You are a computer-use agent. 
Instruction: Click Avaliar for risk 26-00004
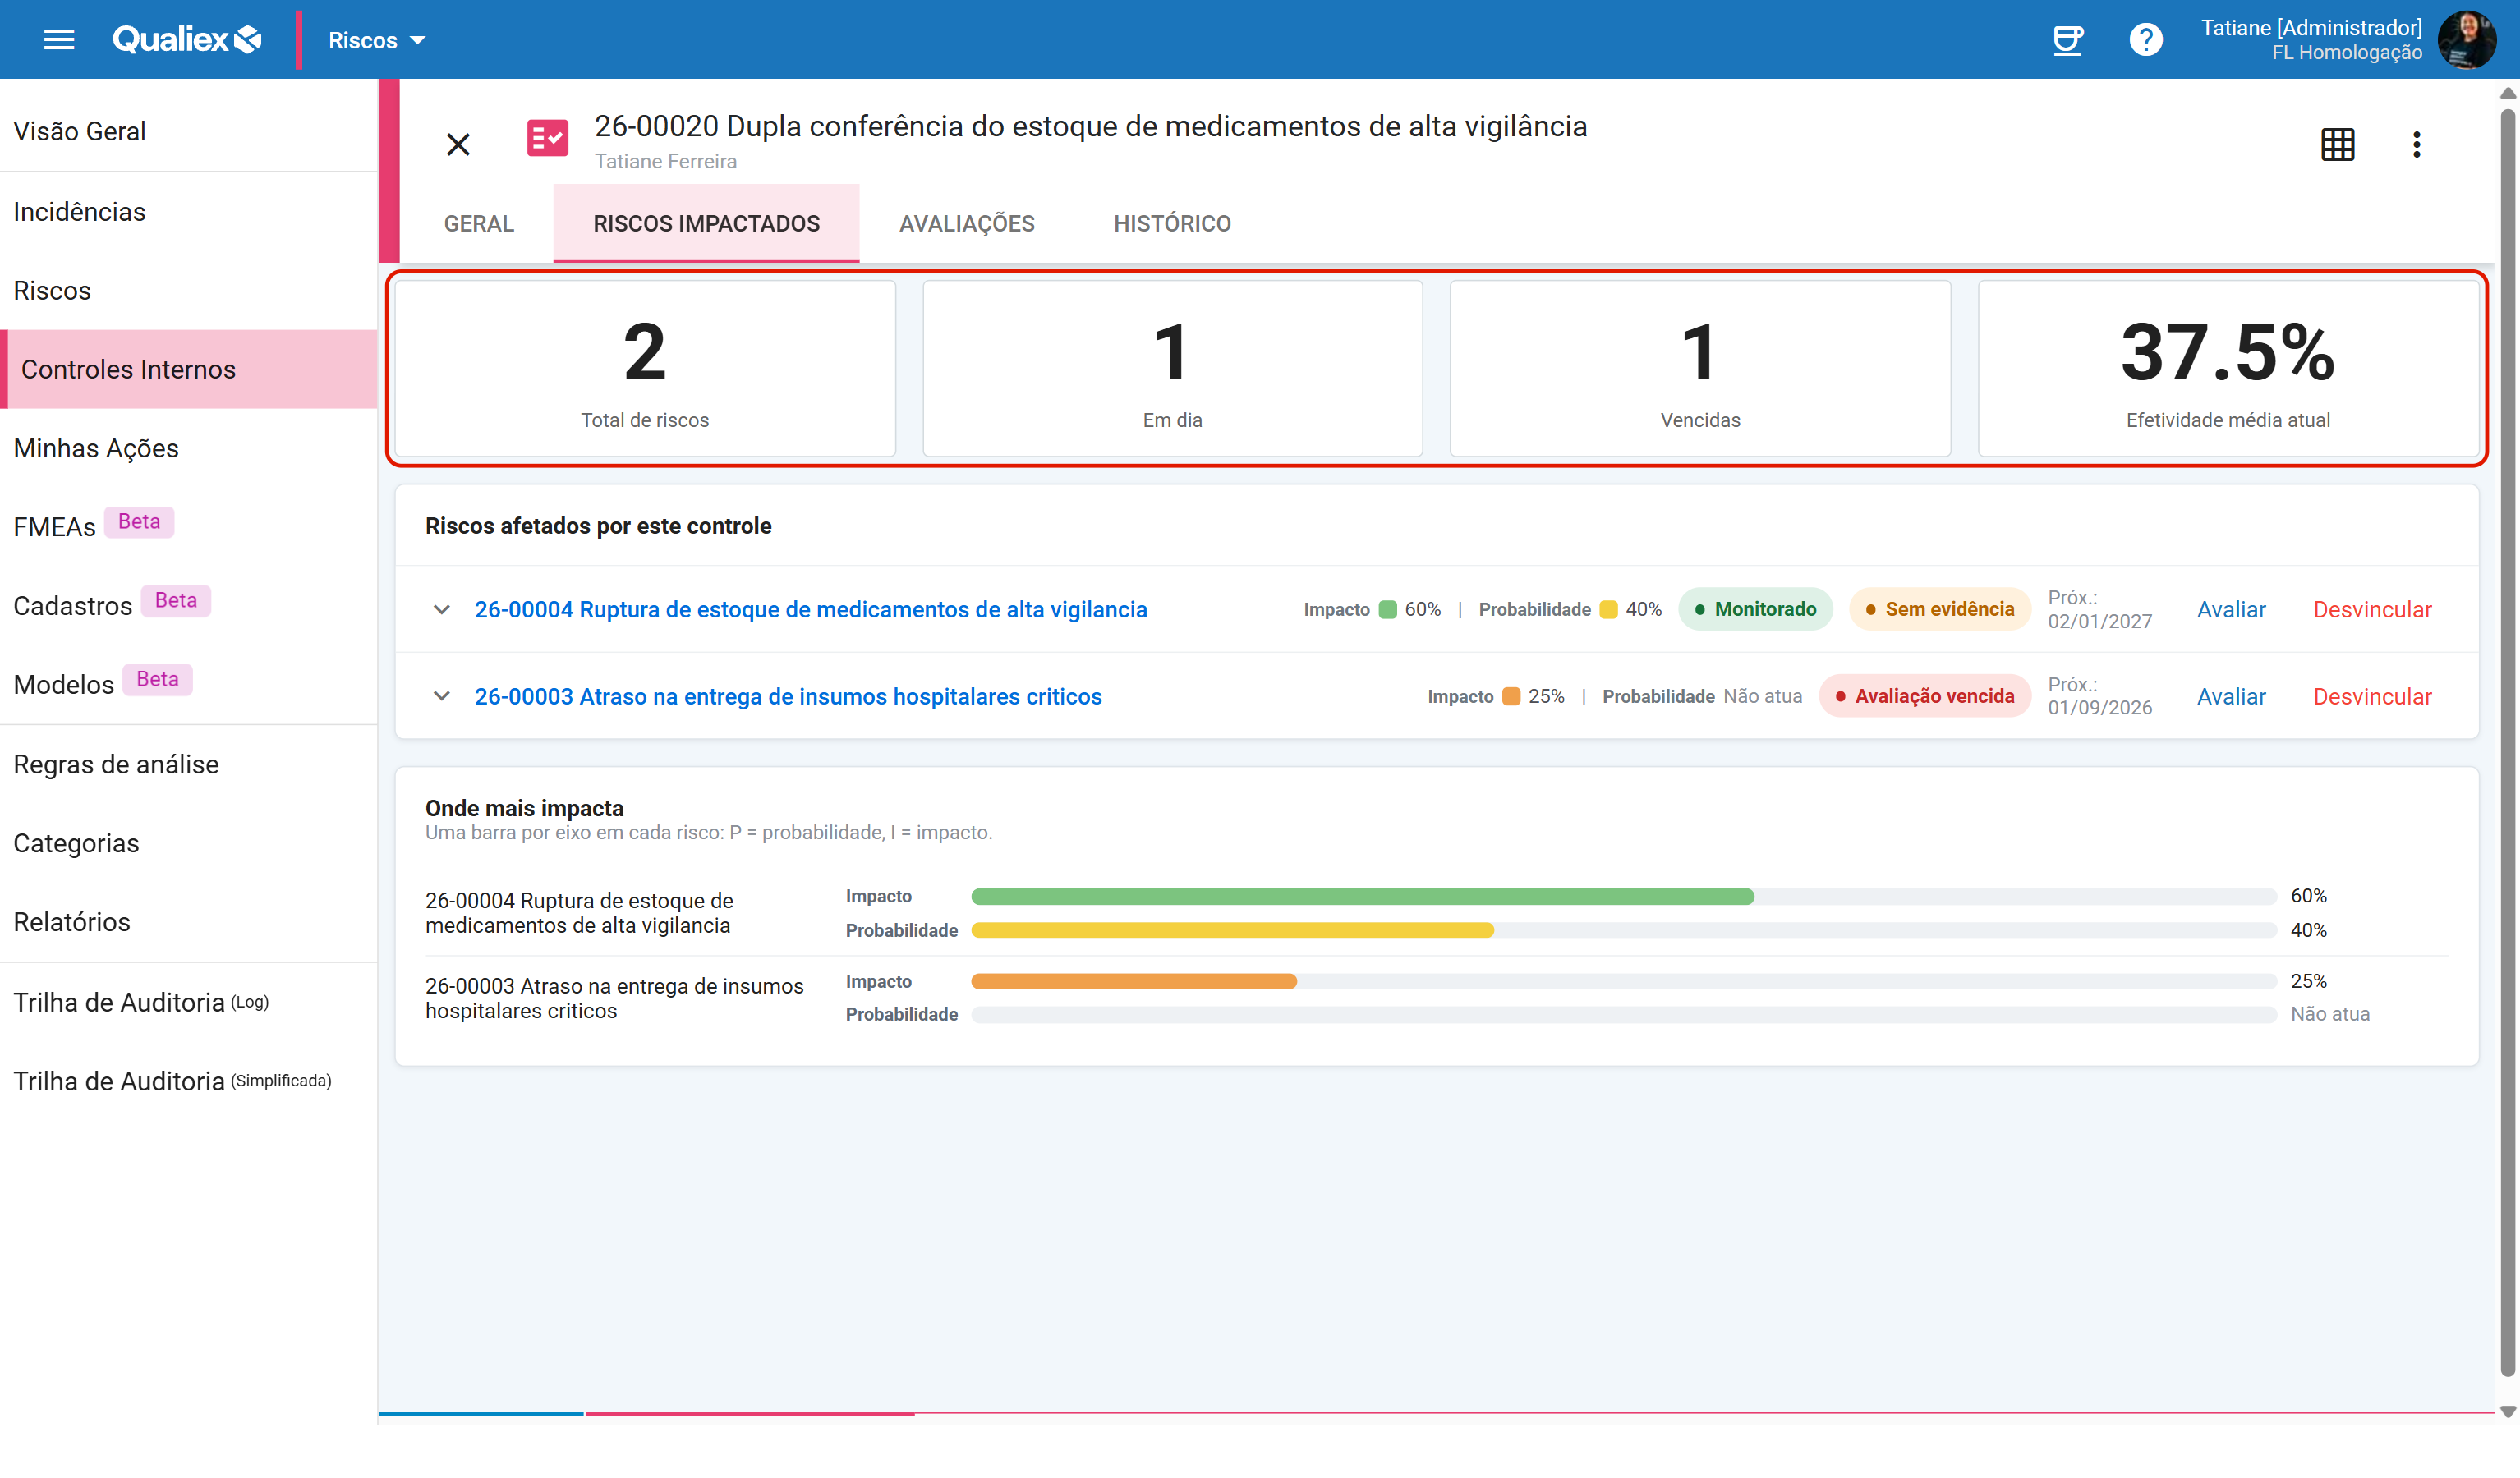point(2231,609)
